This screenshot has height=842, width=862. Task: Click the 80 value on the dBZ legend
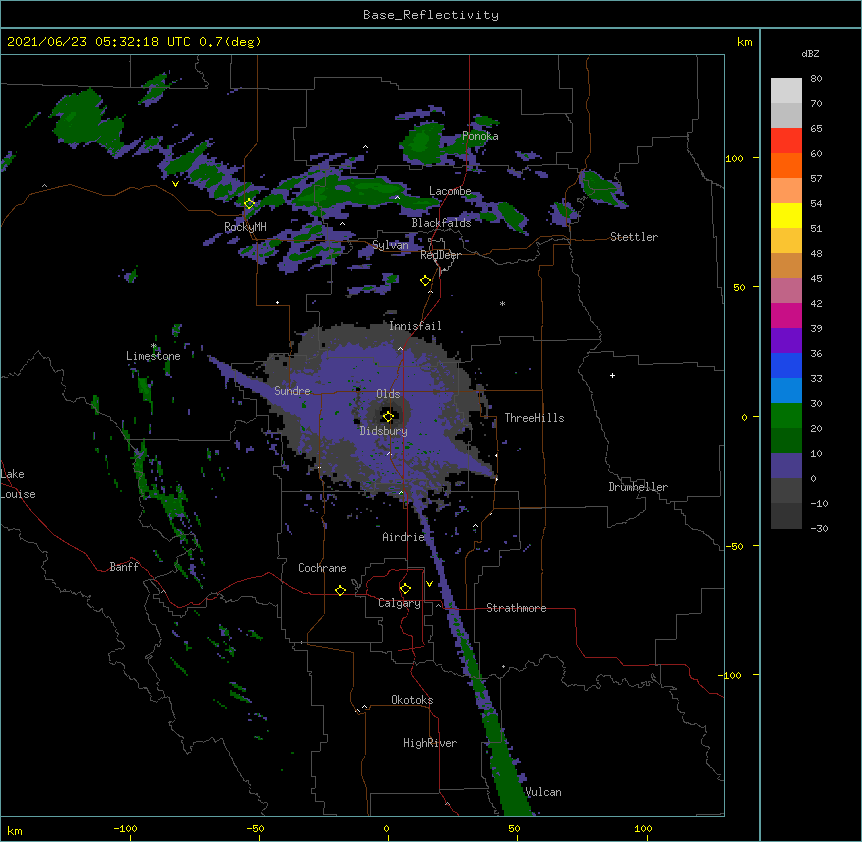tap(816, 79)
